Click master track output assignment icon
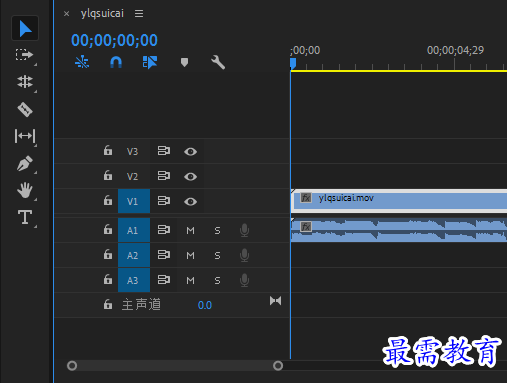This screenshot has height=383, width=507. (x=275, y=301)
